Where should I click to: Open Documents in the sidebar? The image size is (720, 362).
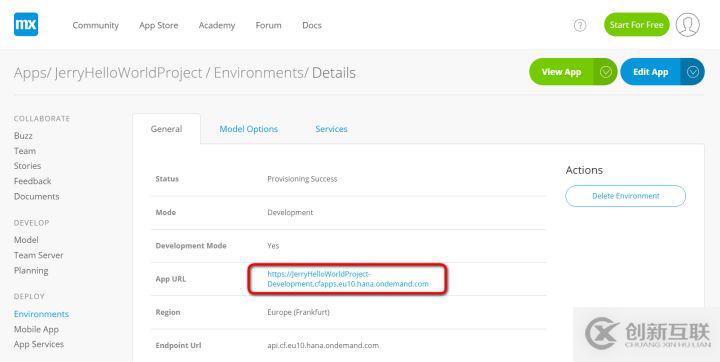pos(36,196)
